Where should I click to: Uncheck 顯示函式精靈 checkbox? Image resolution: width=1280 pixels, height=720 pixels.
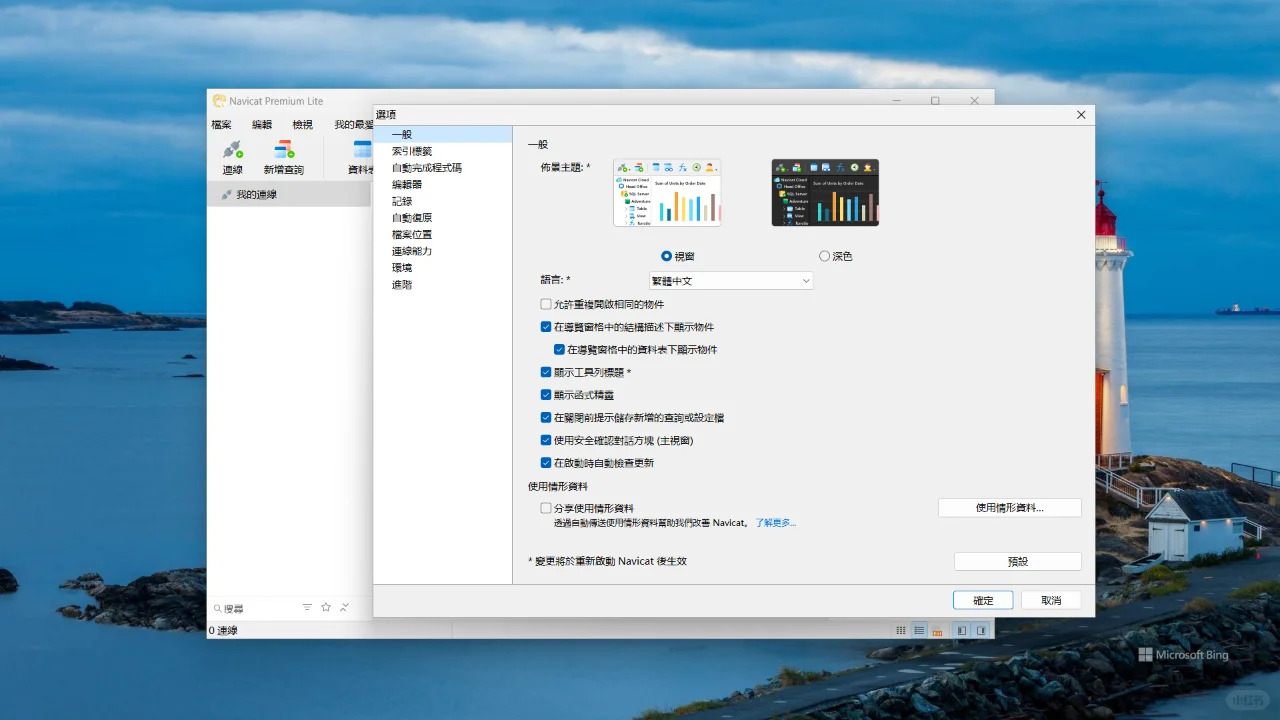click(546, 395)
